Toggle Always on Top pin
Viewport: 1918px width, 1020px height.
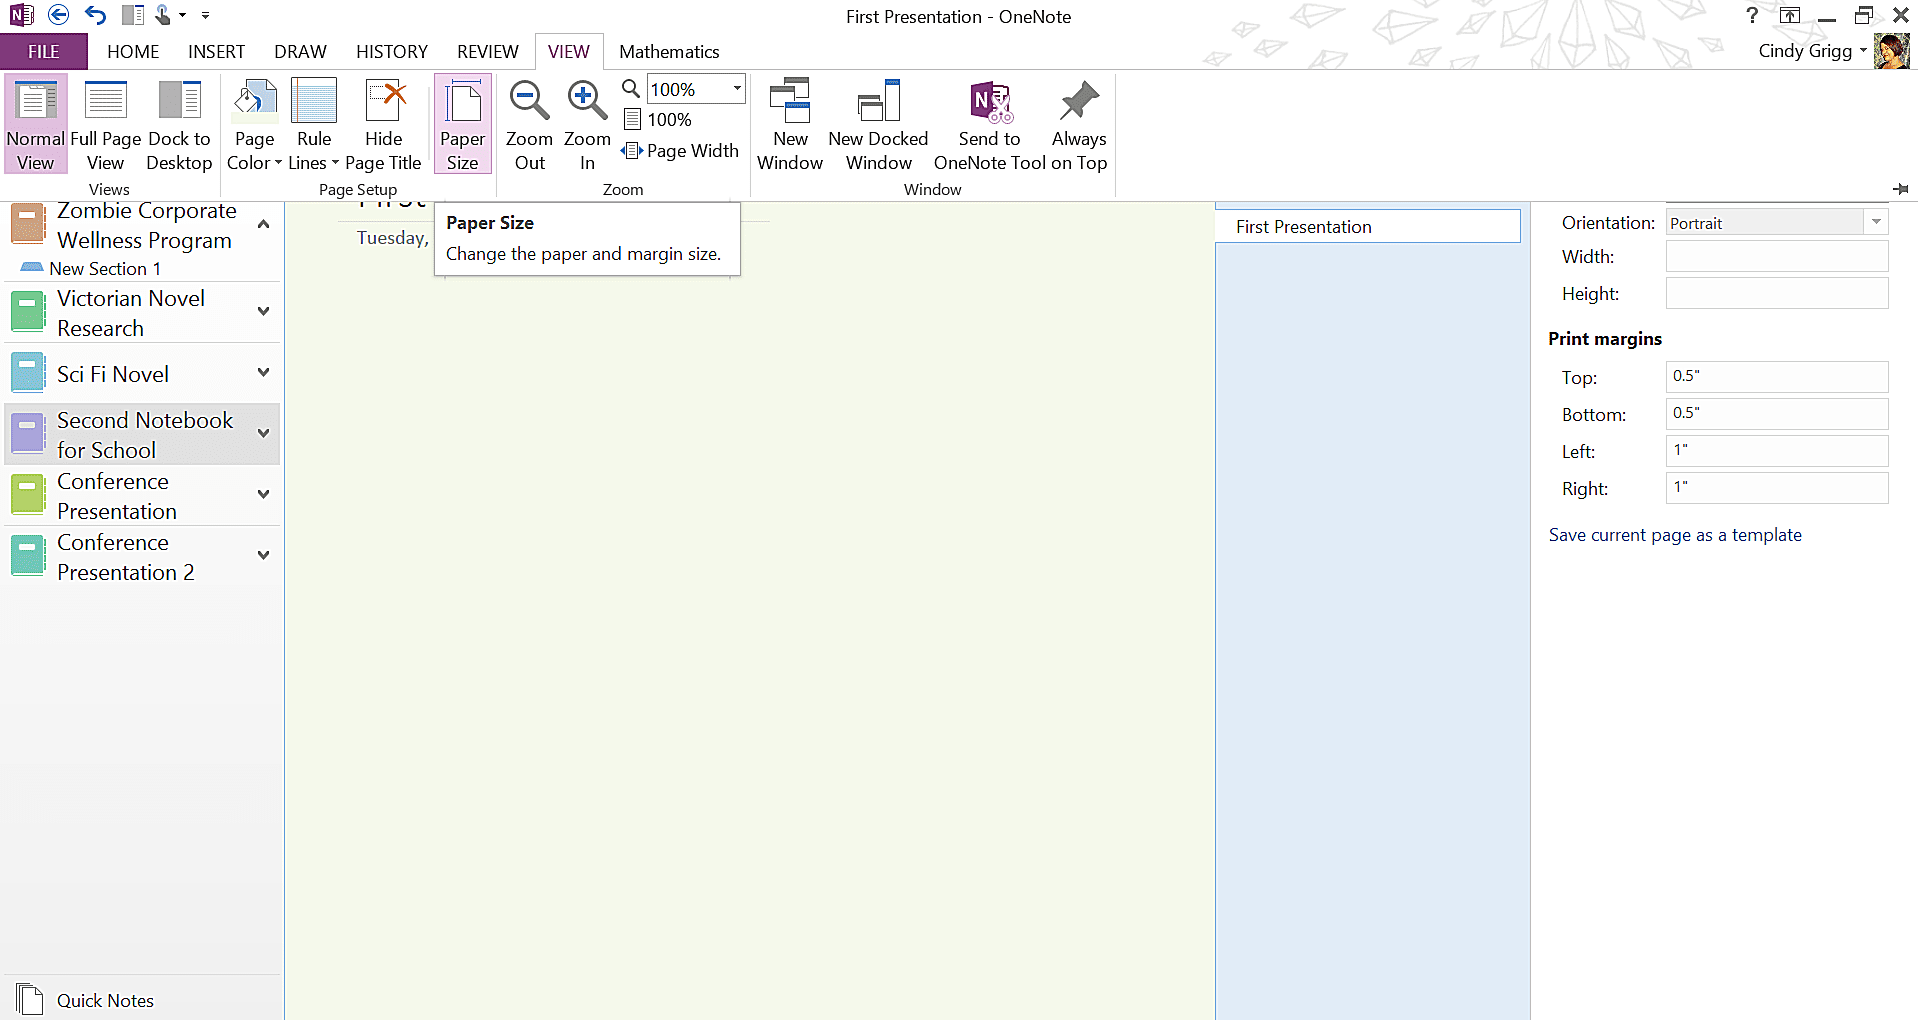click(x=1079, y=124)
